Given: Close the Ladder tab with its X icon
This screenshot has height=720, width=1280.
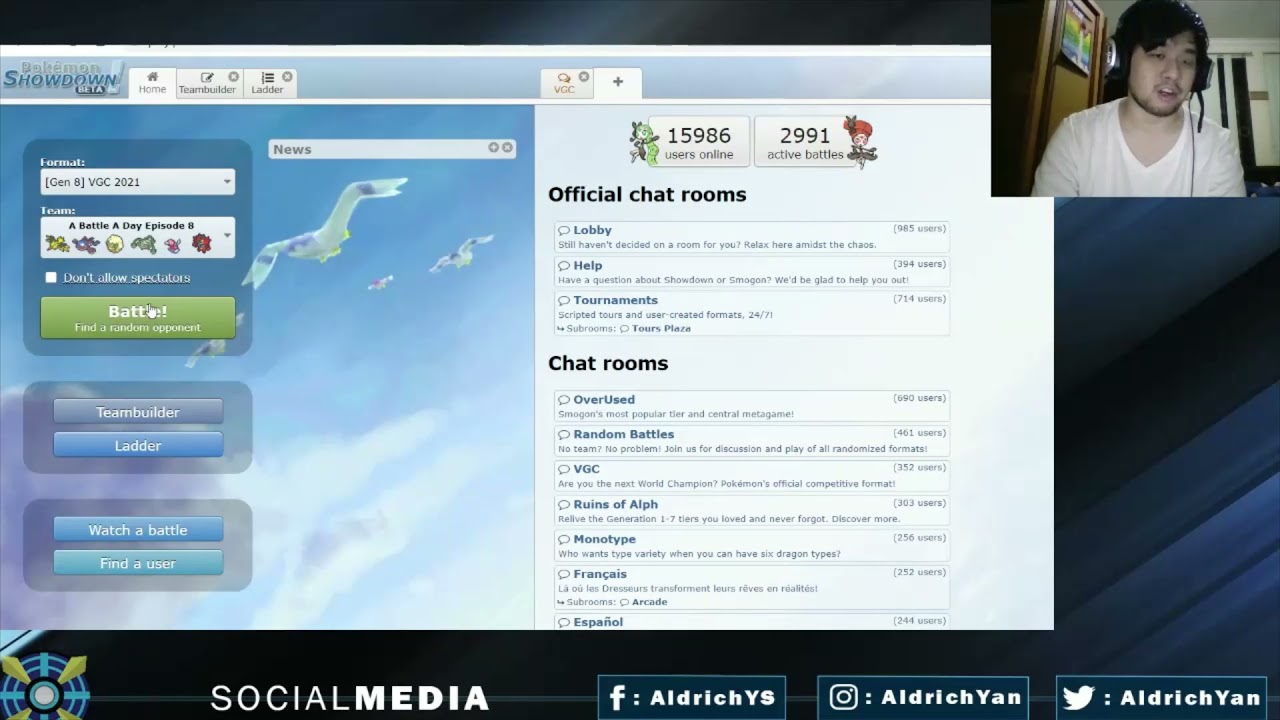Looking at the screenshot, I should point(287,77).
